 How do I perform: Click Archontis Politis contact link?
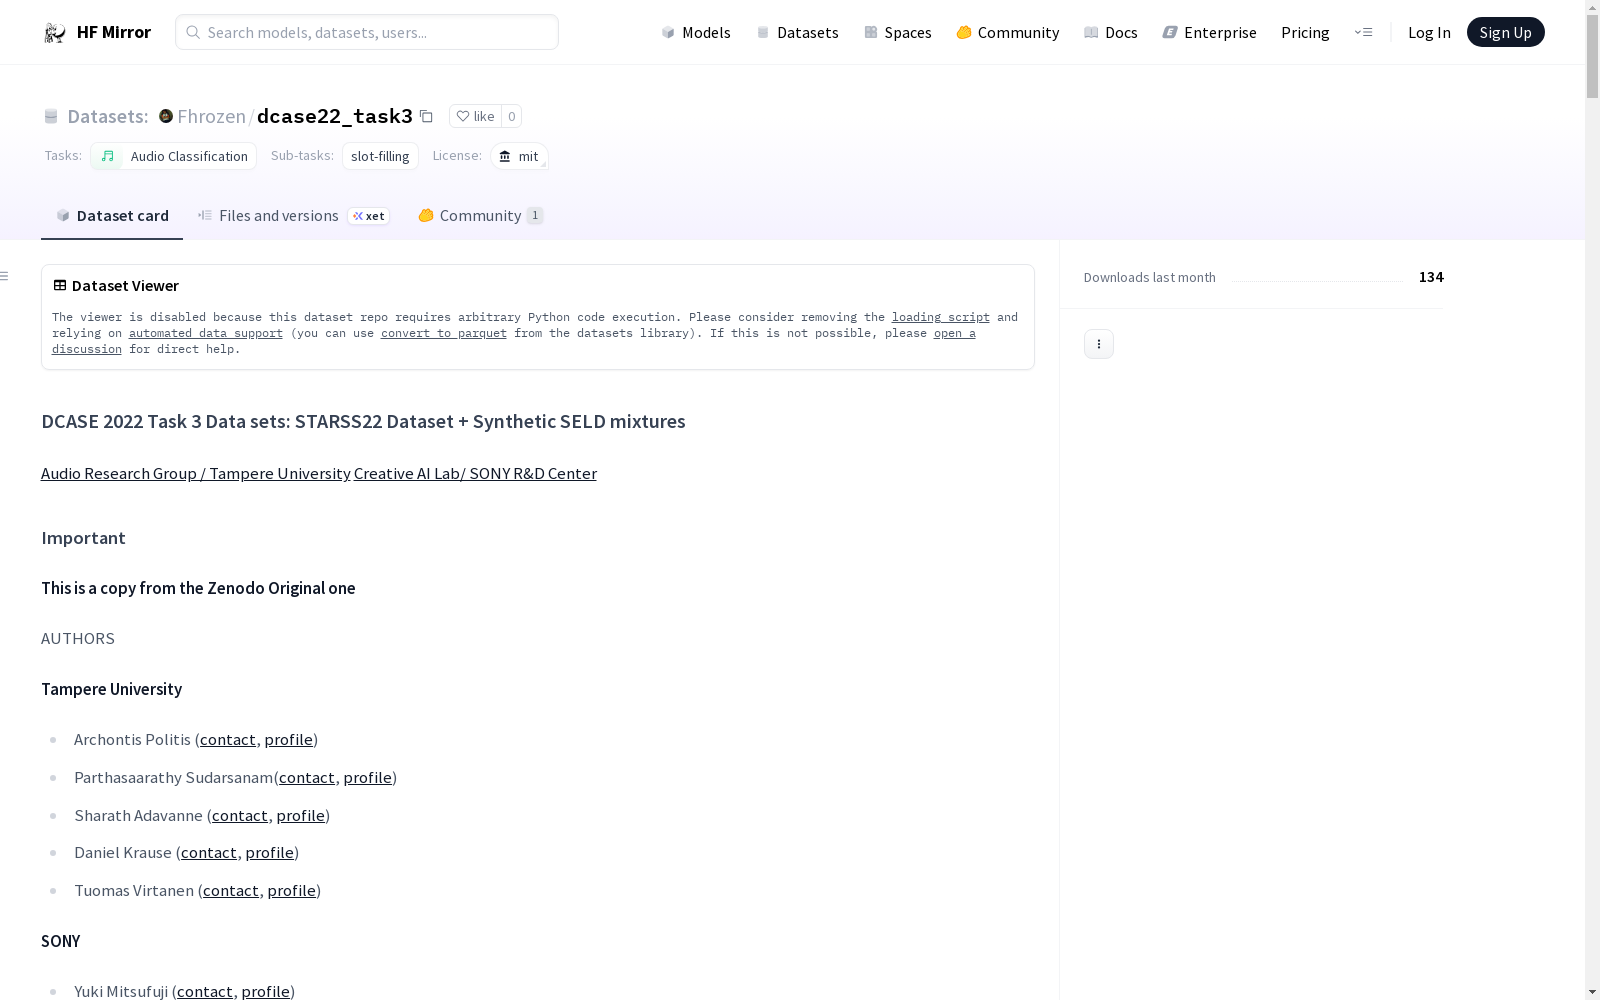pos(228,740)
